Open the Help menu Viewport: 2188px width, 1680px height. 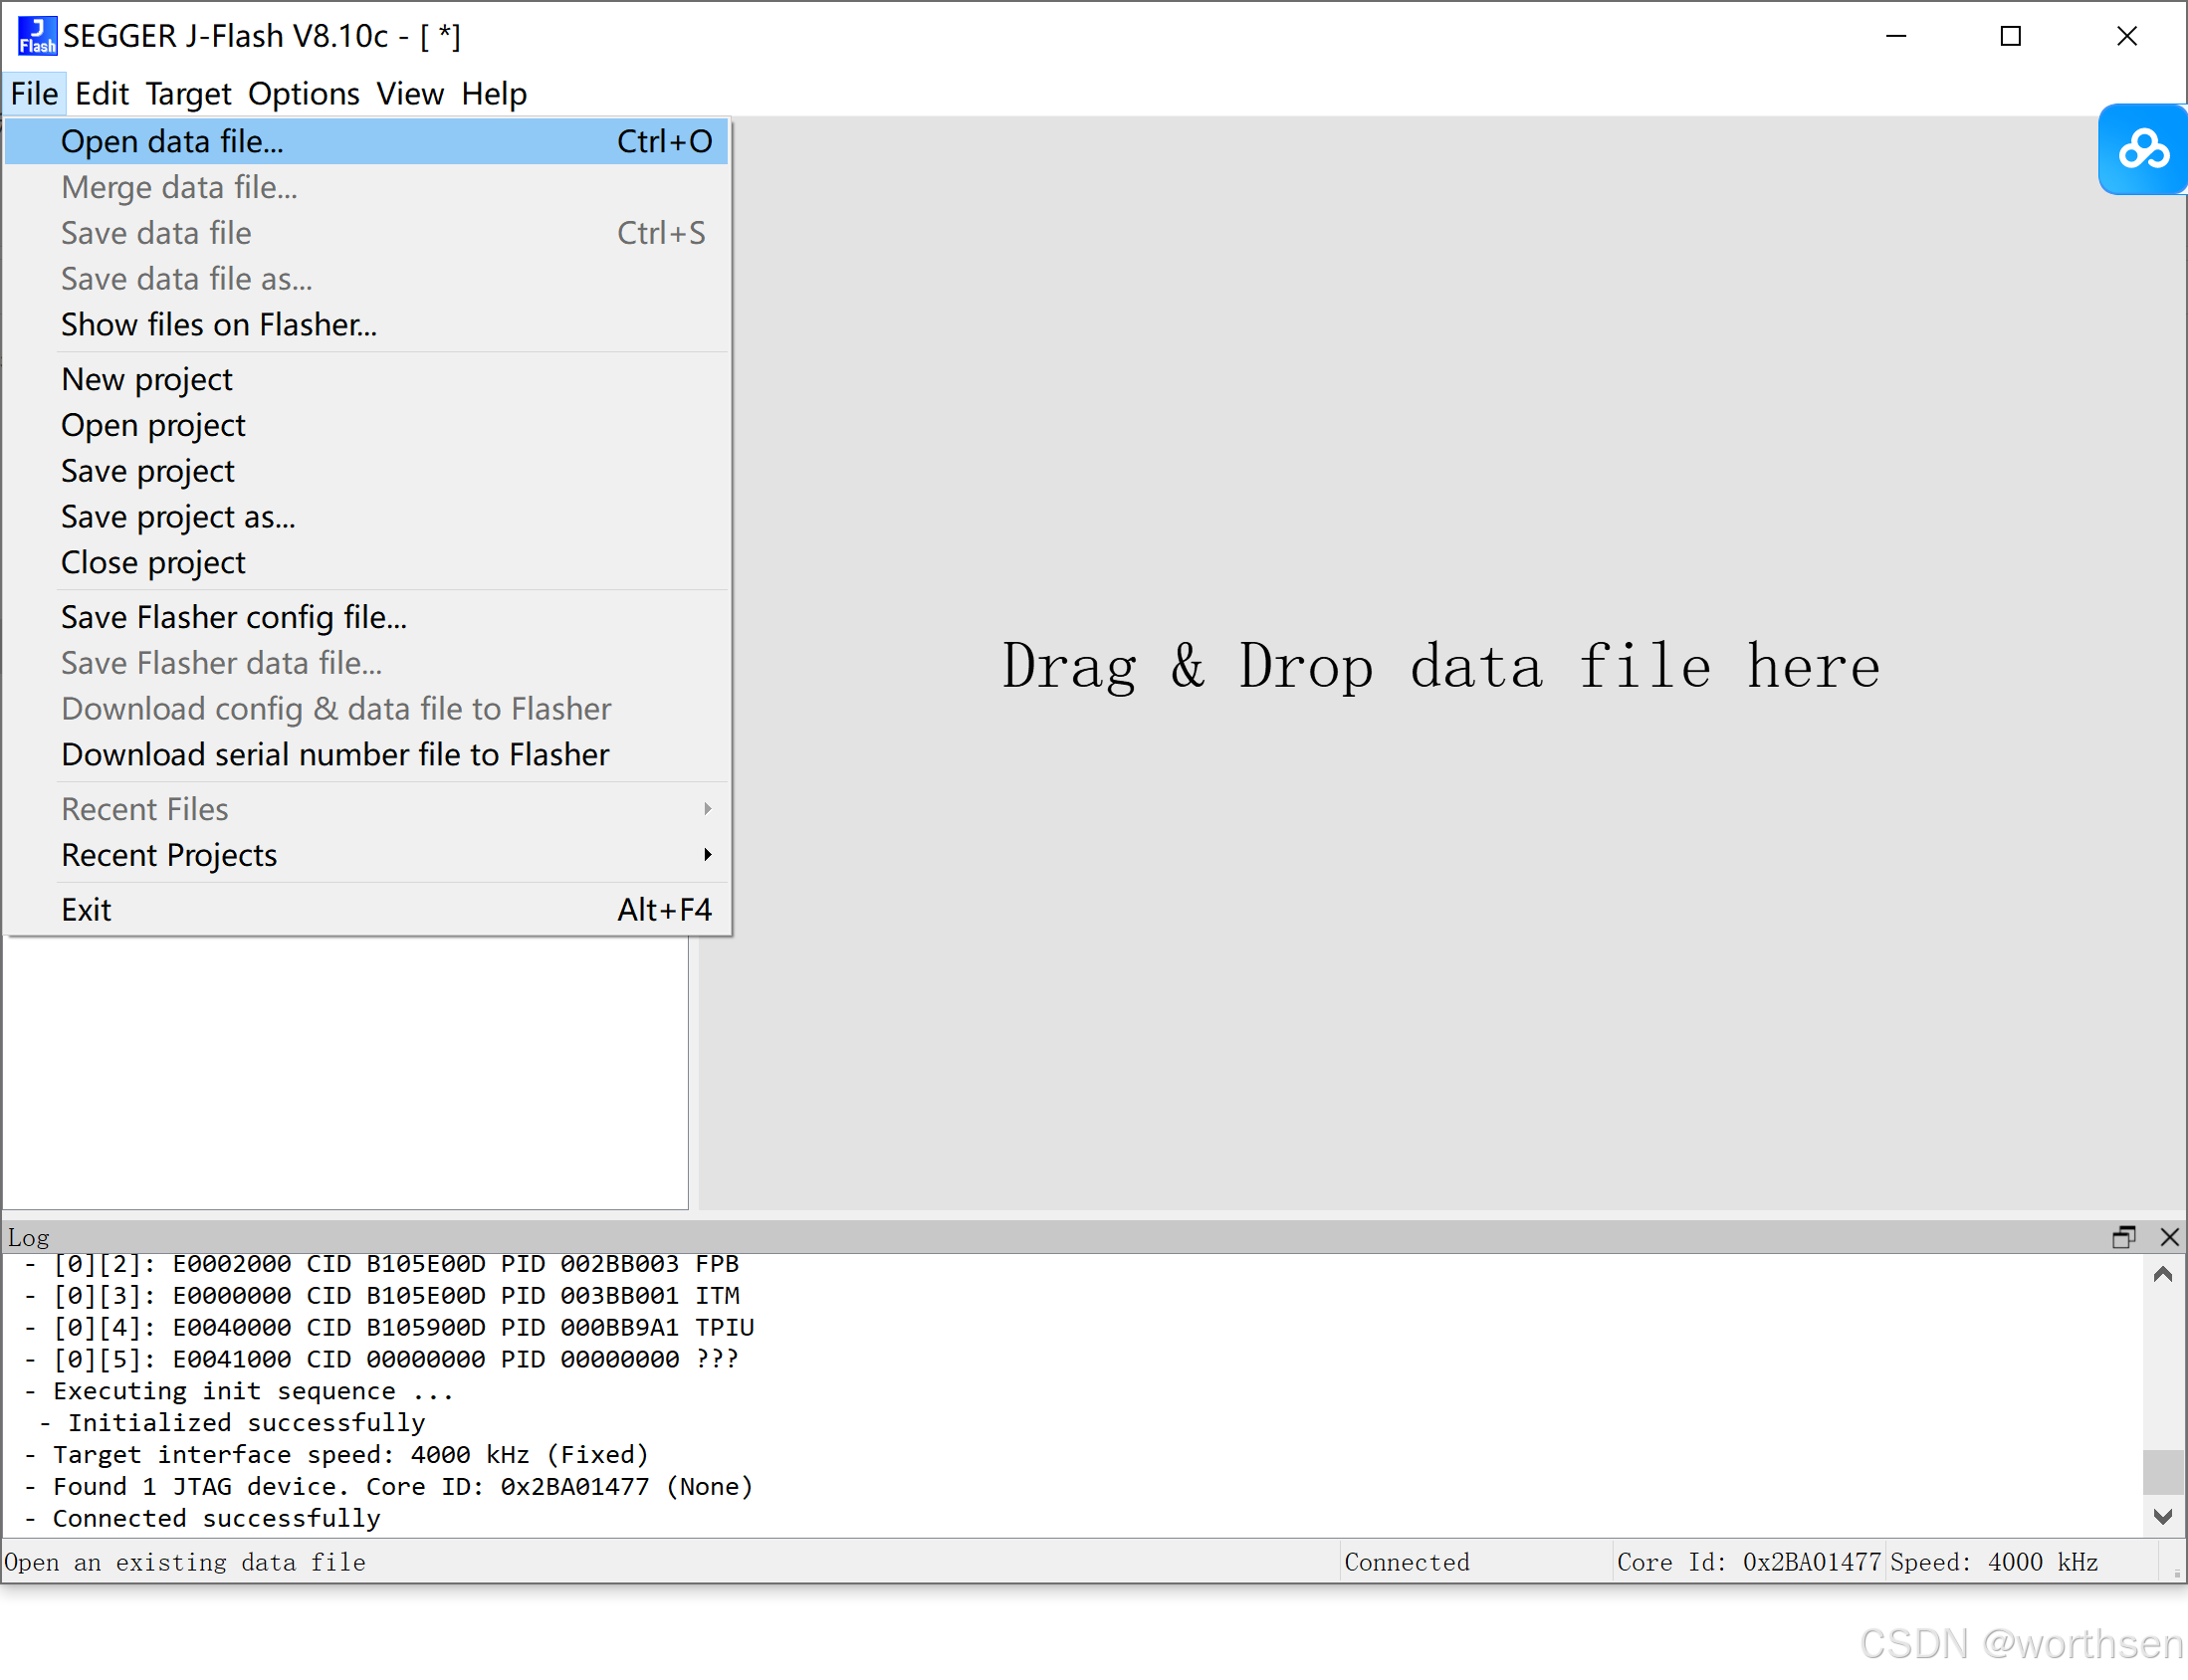click(x=493, y=94)
